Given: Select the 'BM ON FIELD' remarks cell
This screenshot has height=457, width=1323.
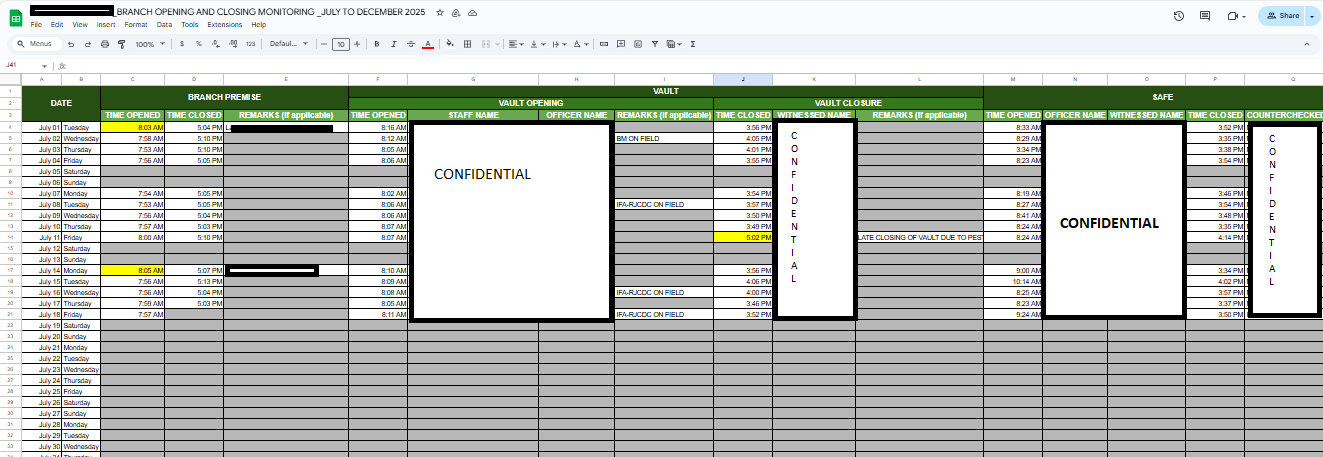Looking at the screenshot, I should pyautogui.click(x=664, y=139).
